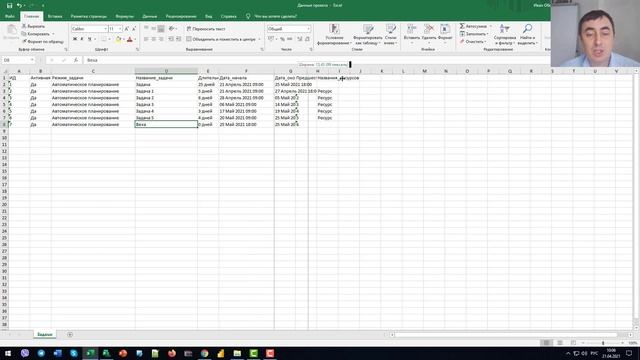This screenshot has width=640, height=360.
Task: Cut selection with the Вырезать scissors button
Action: pyautogui.click(x=33, y=26)
